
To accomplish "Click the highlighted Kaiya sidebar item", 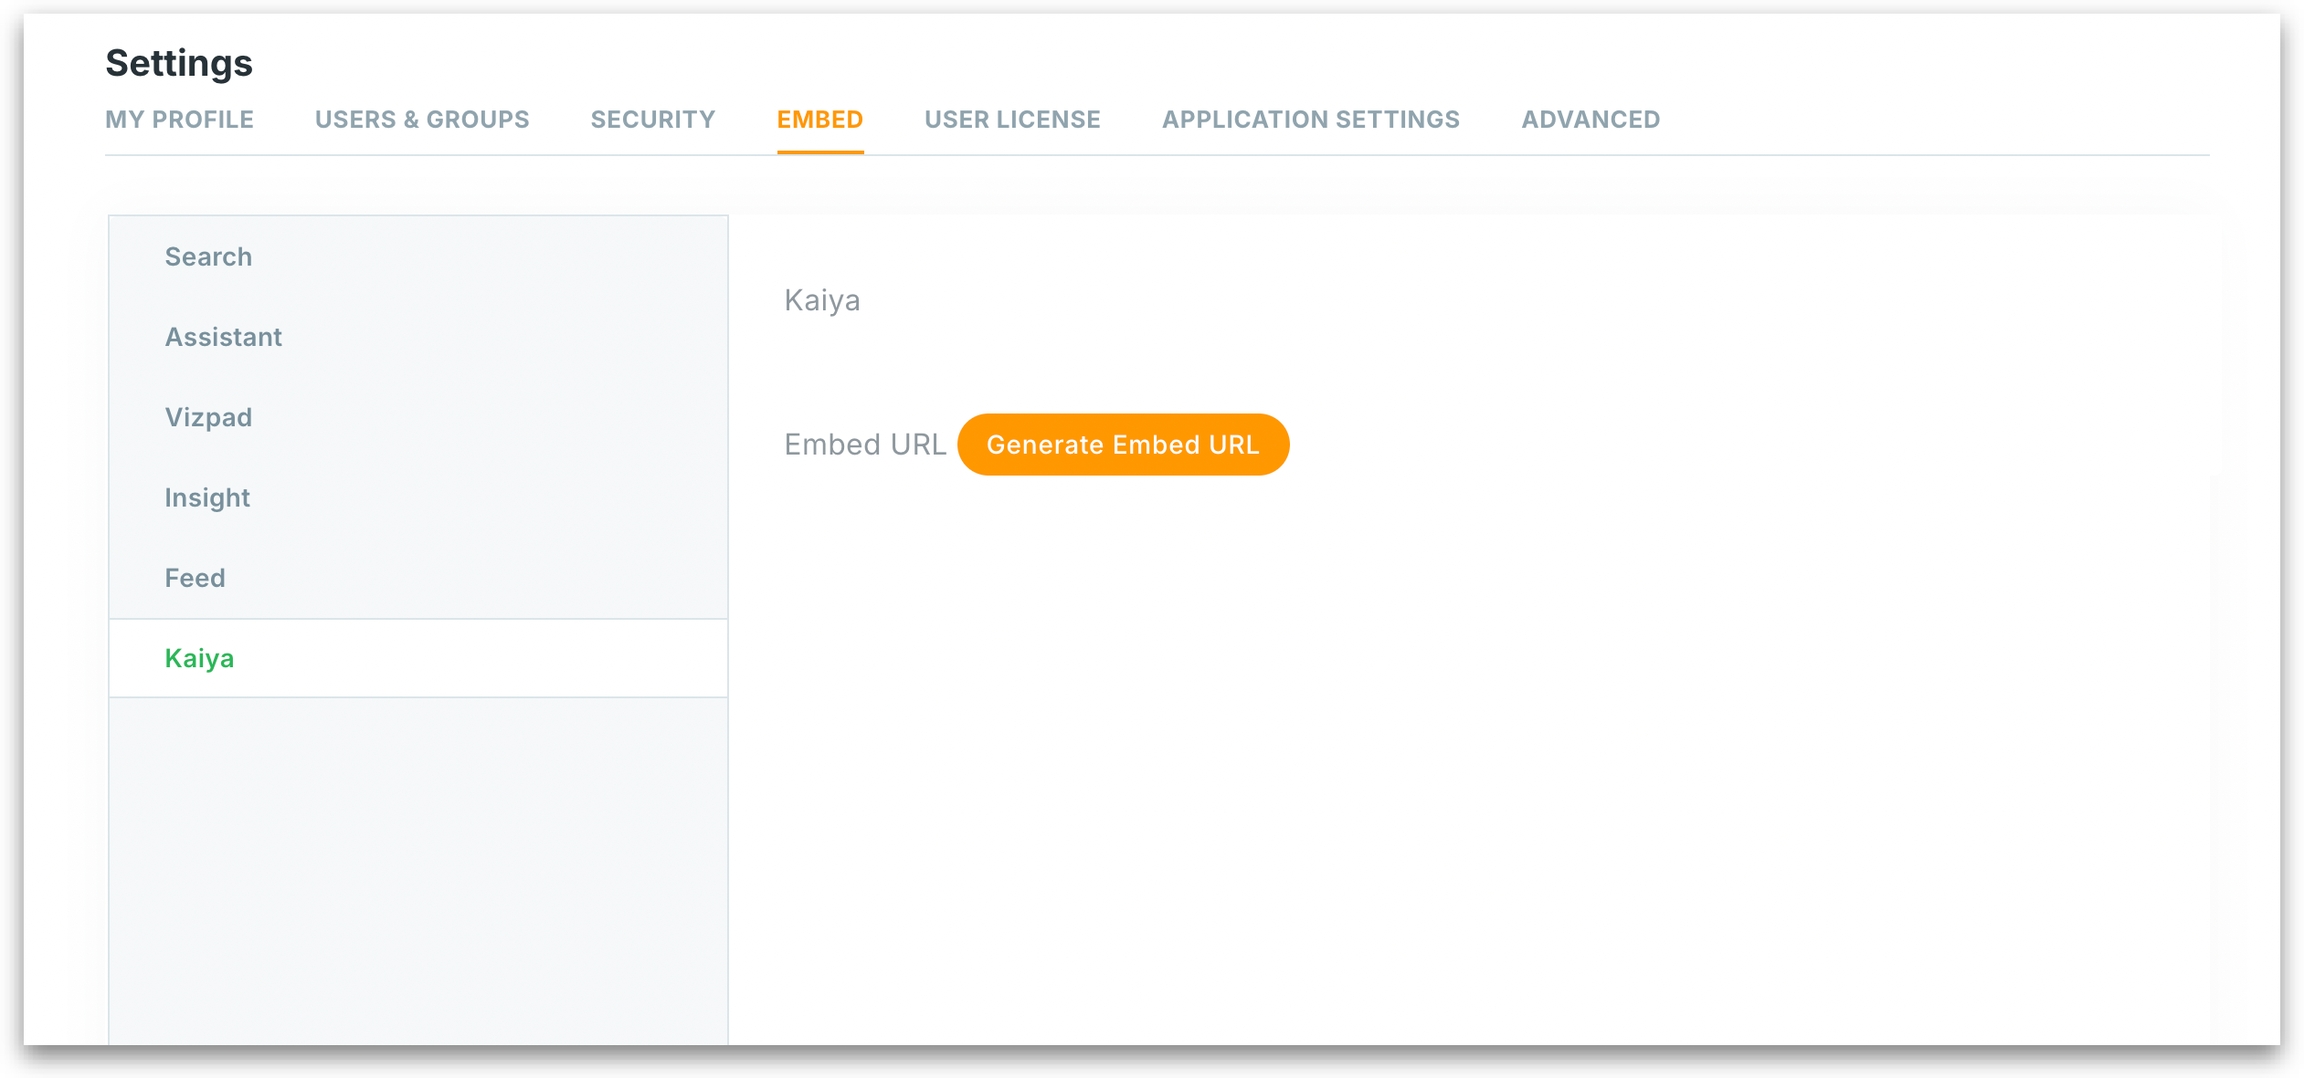I will (199, 658).
